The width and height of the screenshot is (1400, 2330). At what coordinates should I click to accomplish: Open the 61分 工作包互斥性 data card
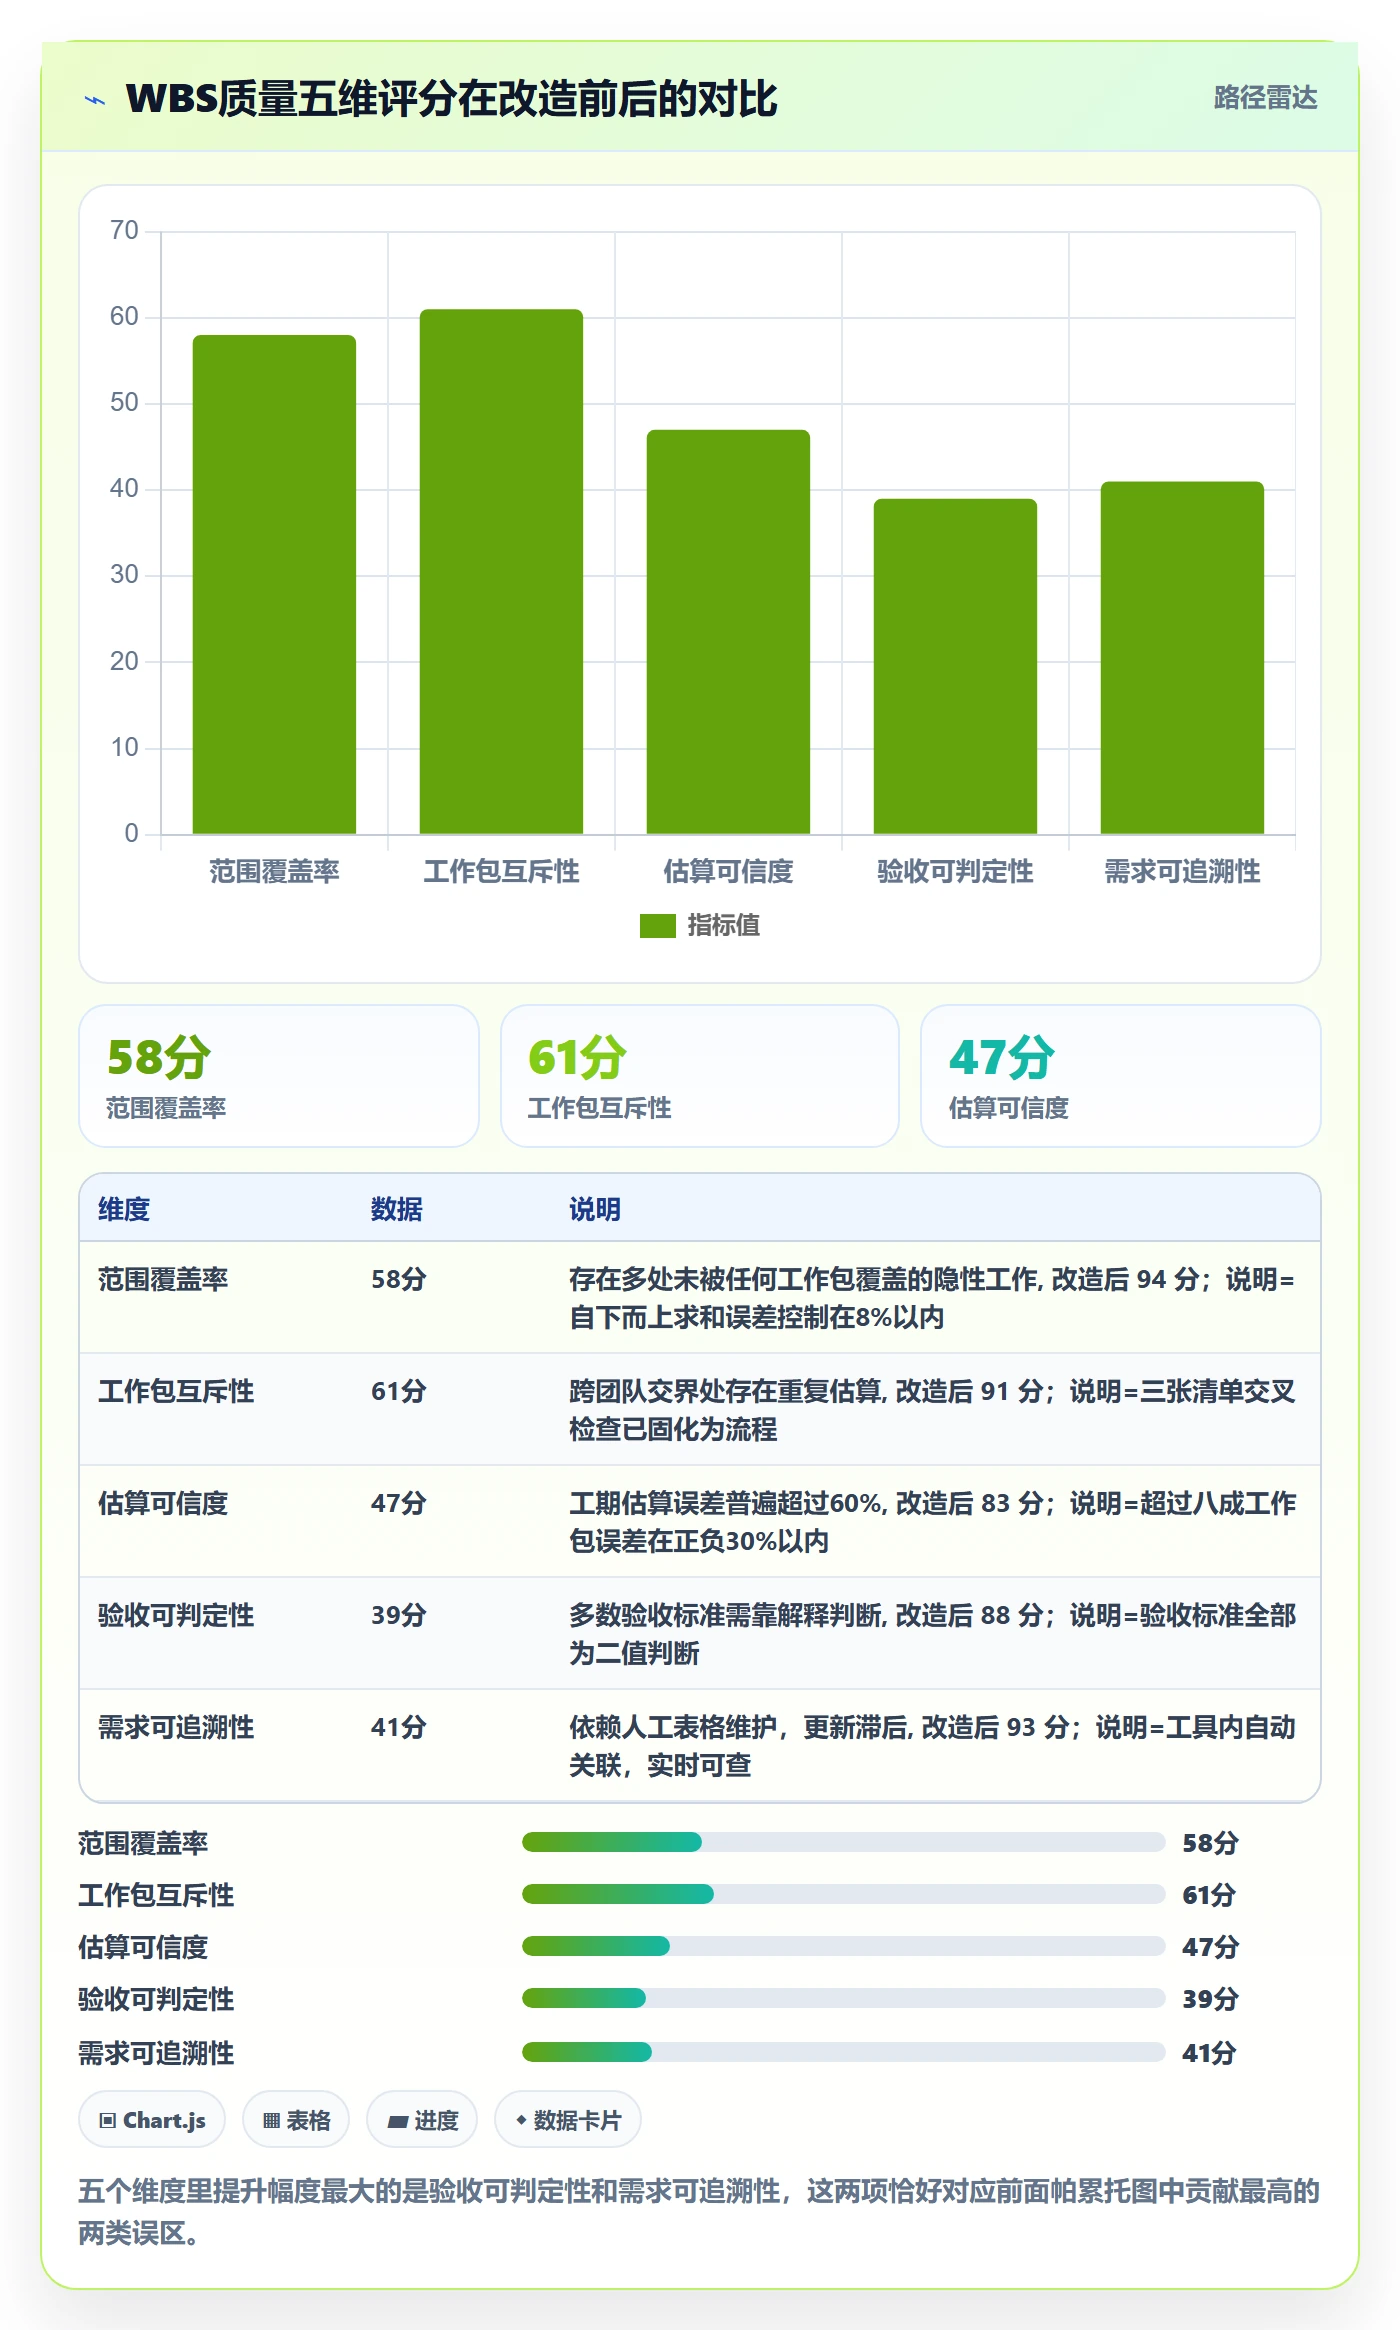tap(700, 1076)
